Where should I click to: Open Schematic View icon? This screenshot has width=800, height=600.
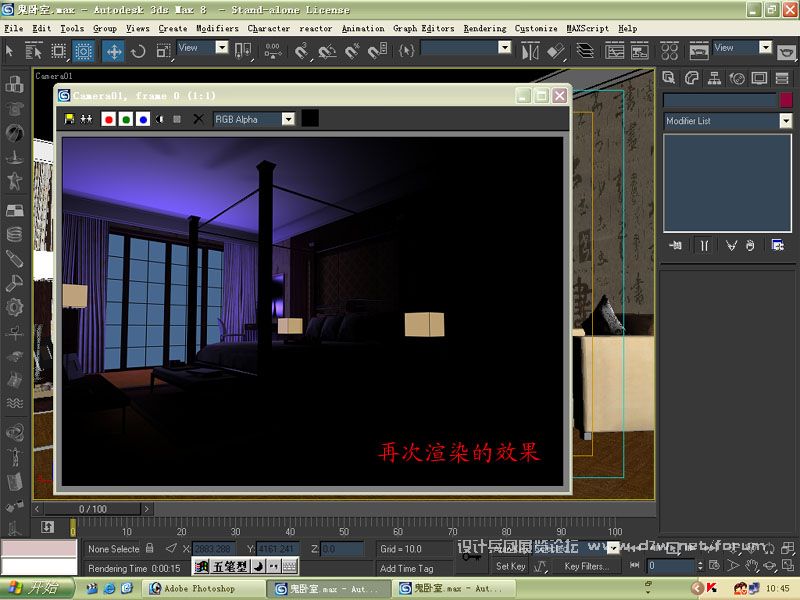[639, 51]
